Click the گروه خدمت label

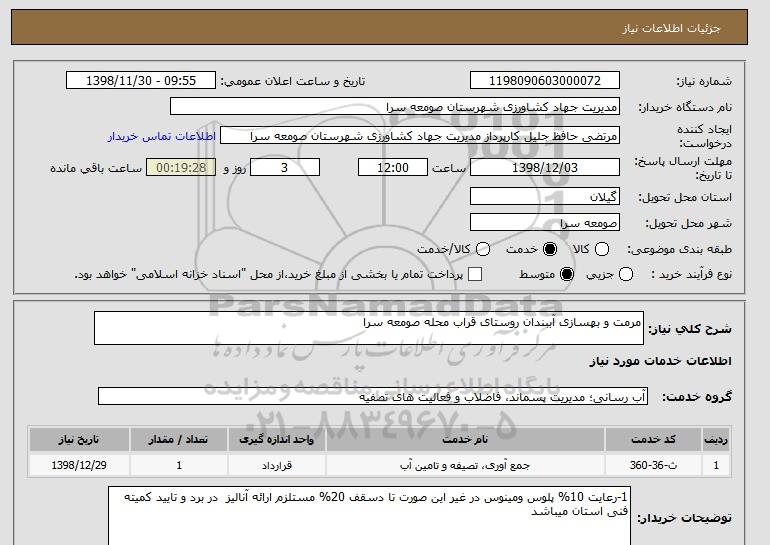[x=697, y=397]
